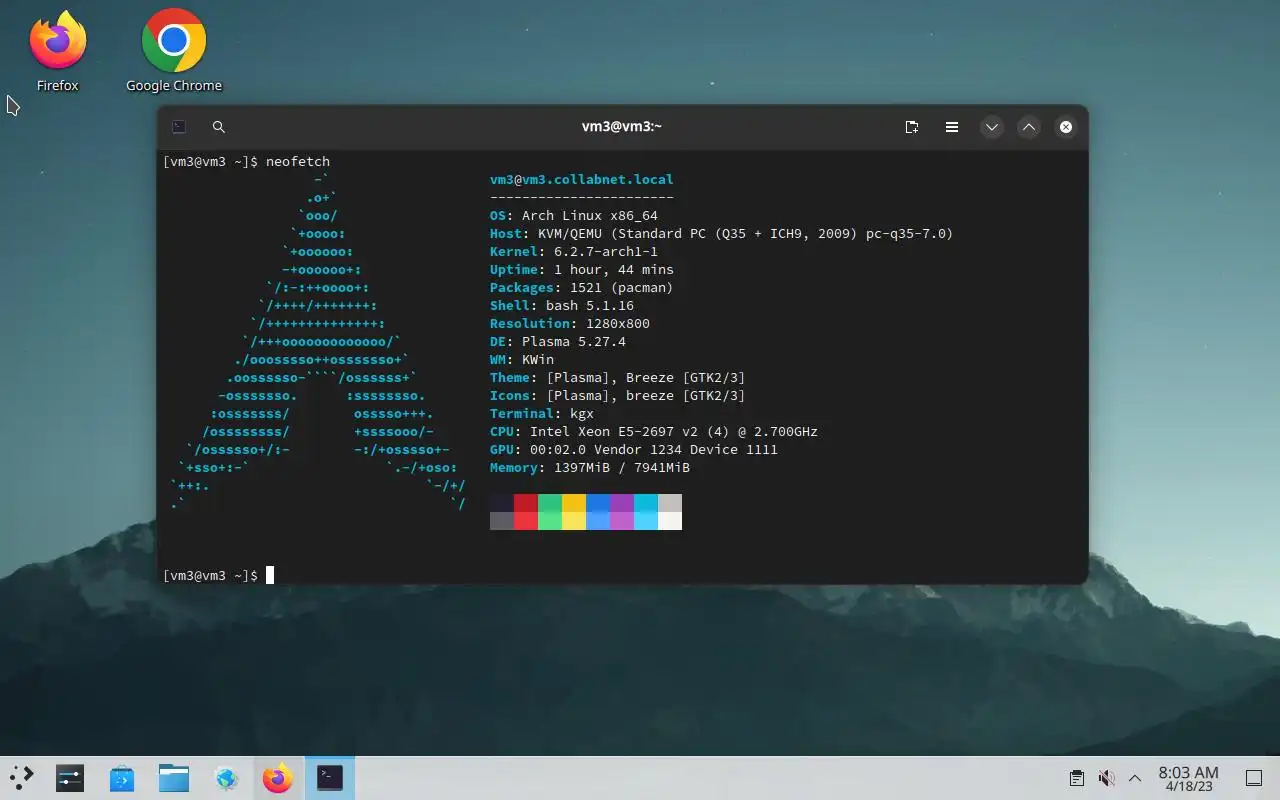This screenshot has width=1280, height=800.
Task: Click the Shell: bash 5.1.16 line
Action: point(562,306)
